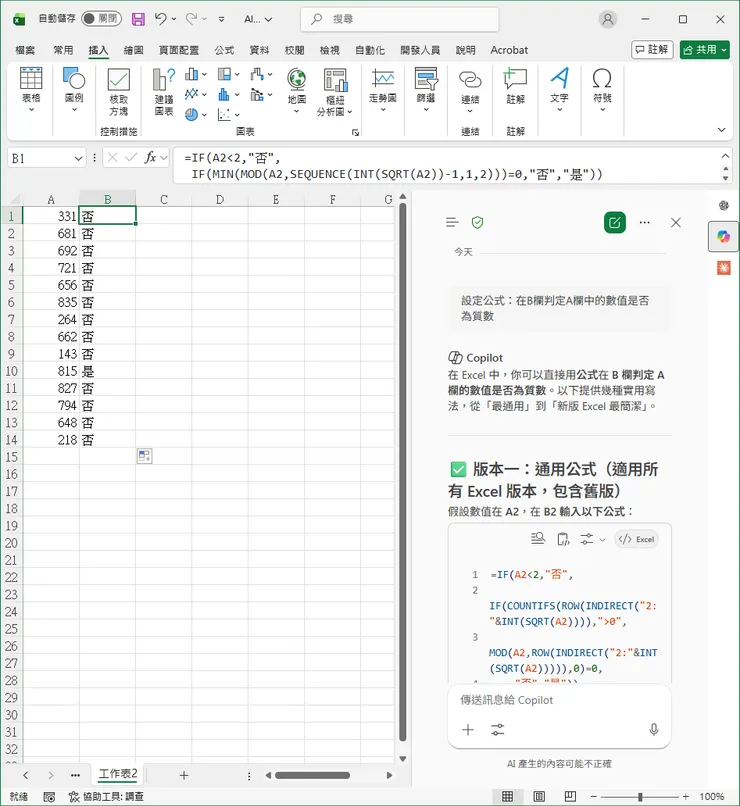Viewport: 740px width, 806px height.
Task: Select the 工作表2 sheet tab
Action: pyautogui.click(x=118, y=774)
